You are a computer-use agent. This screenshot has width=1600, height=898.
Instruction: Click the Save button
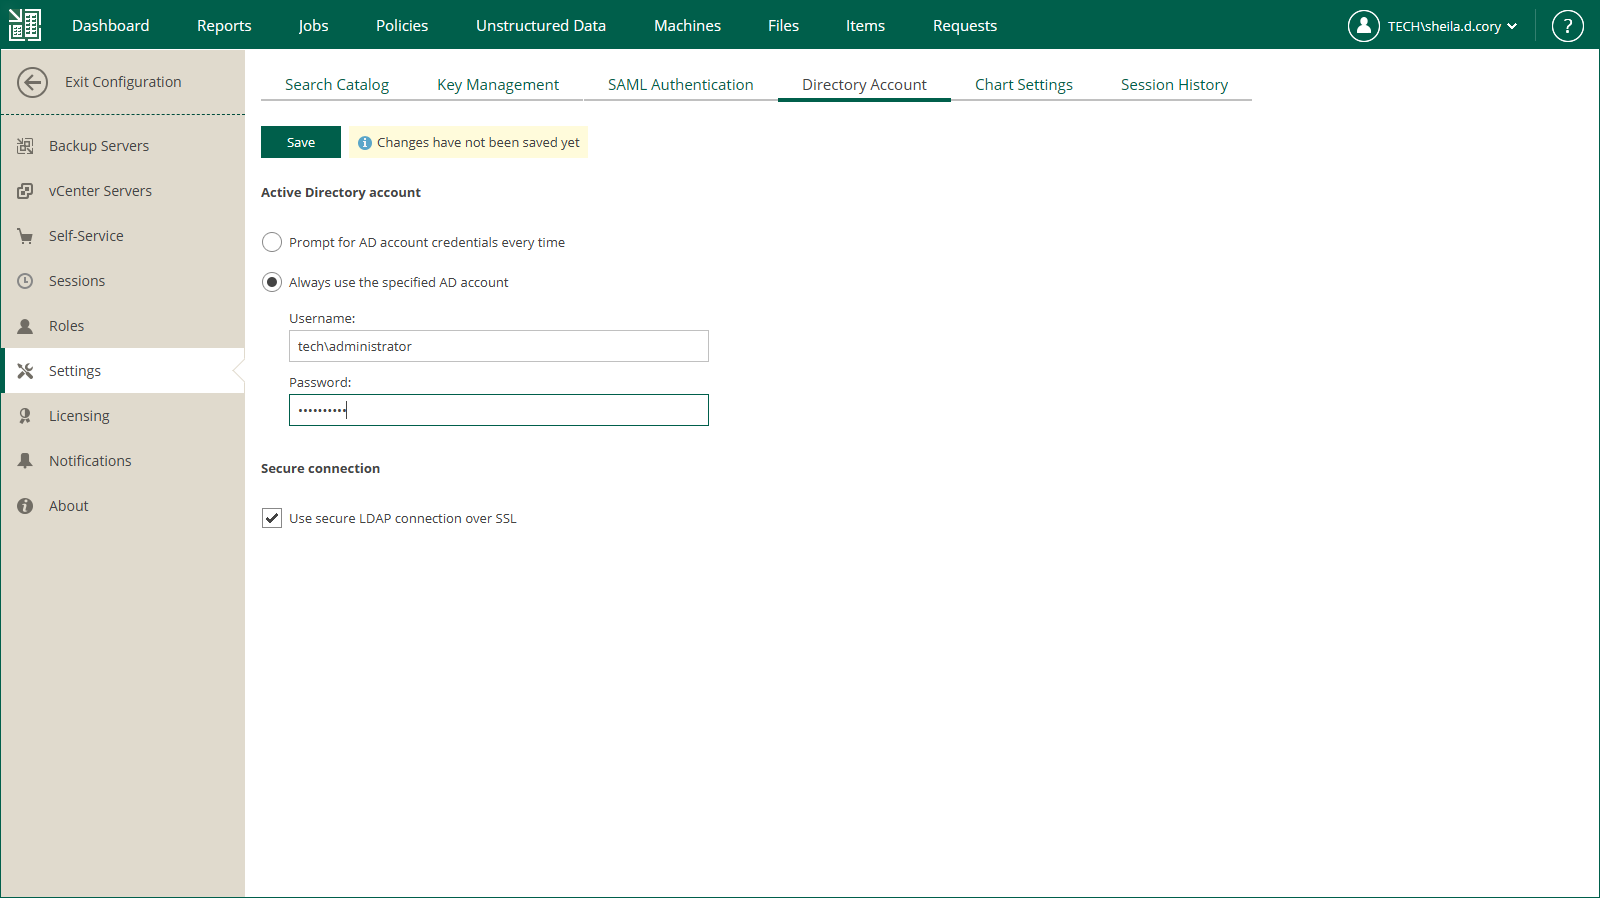click(x=301, y=142)
